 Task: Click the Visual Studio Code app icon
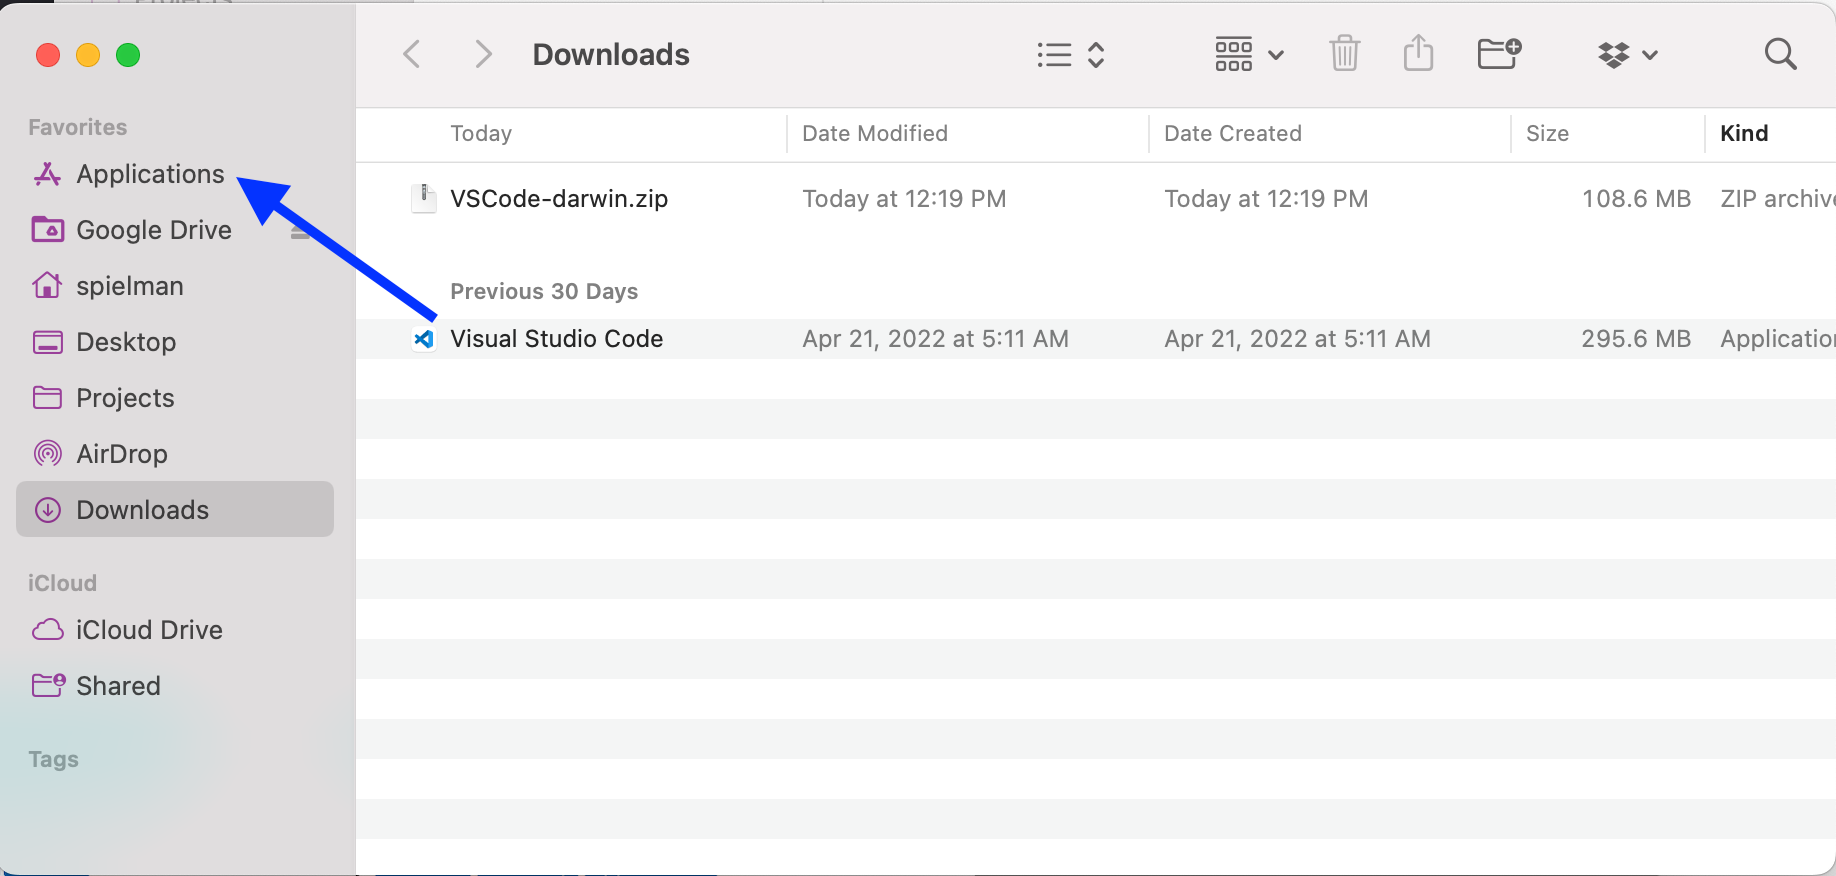tap(424, 339)
